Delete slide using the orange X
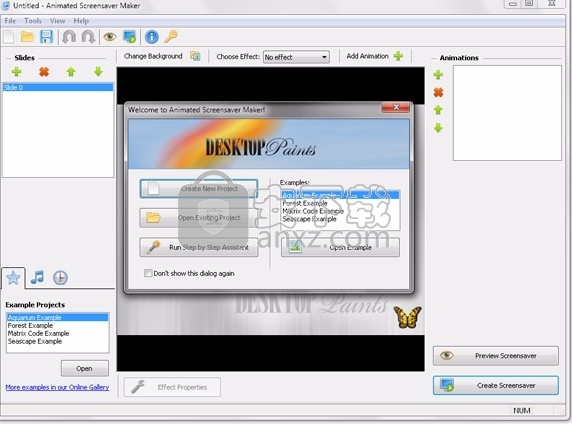Screen dimensions: 572x424 44,72
